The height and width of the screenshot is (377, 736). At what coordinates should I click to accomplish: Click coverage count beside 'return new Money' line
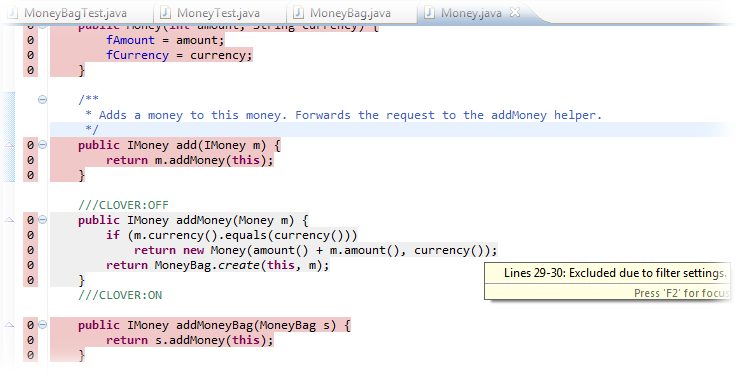pyautogui.click(x=30, y=250)
